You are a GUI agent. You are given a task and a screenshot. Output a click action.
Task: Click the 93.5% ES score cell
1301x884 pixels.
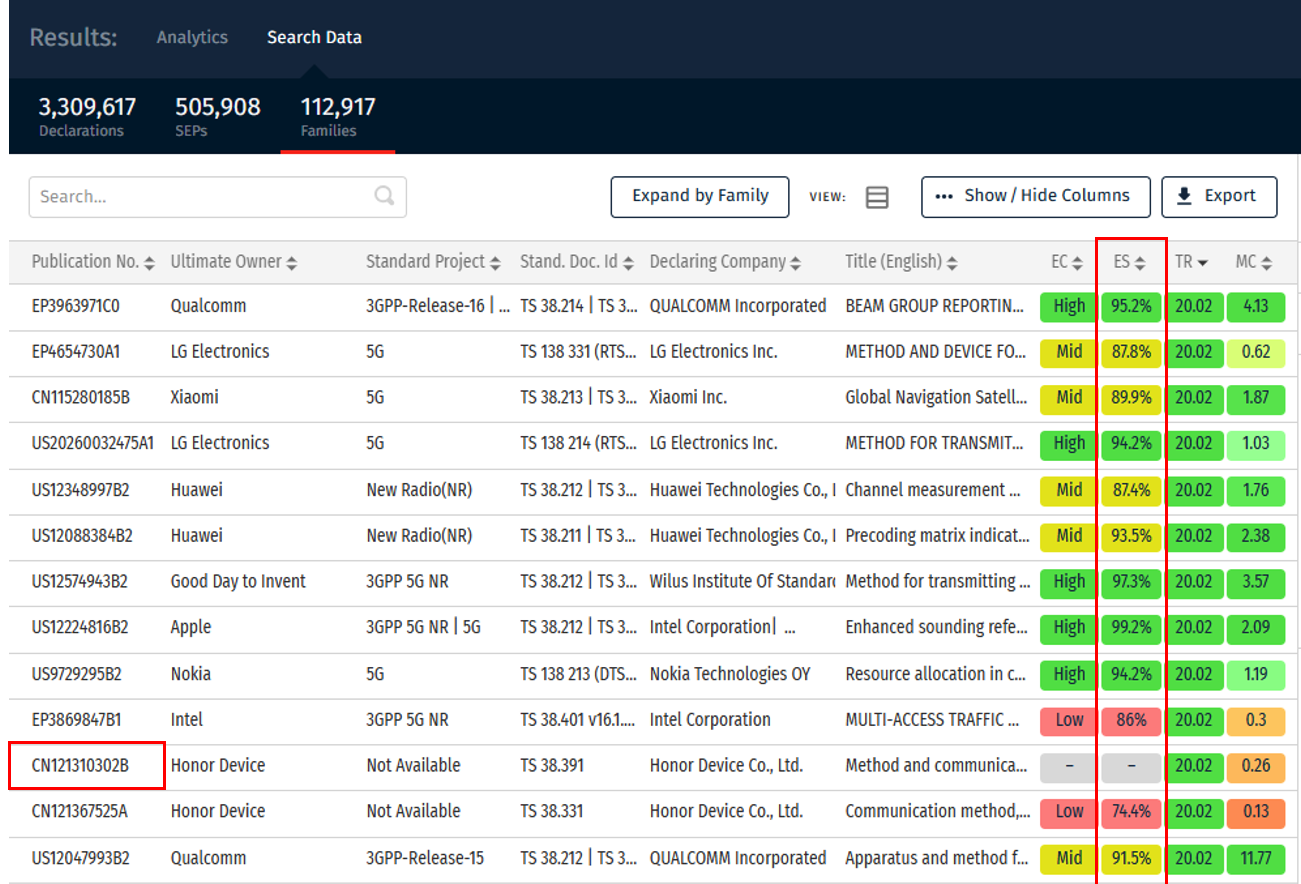point(1131,536)
